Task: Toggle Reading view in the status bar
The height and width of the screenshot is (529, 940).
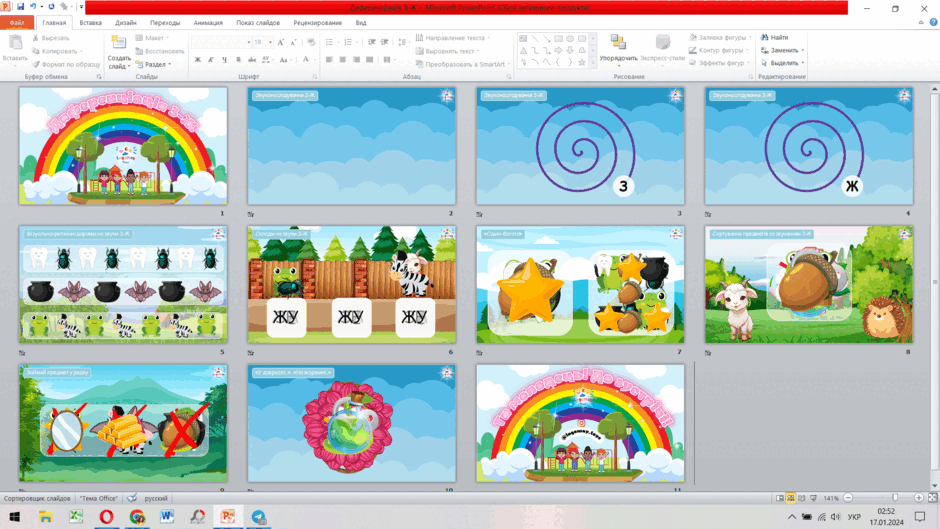Action: (802, 498)
